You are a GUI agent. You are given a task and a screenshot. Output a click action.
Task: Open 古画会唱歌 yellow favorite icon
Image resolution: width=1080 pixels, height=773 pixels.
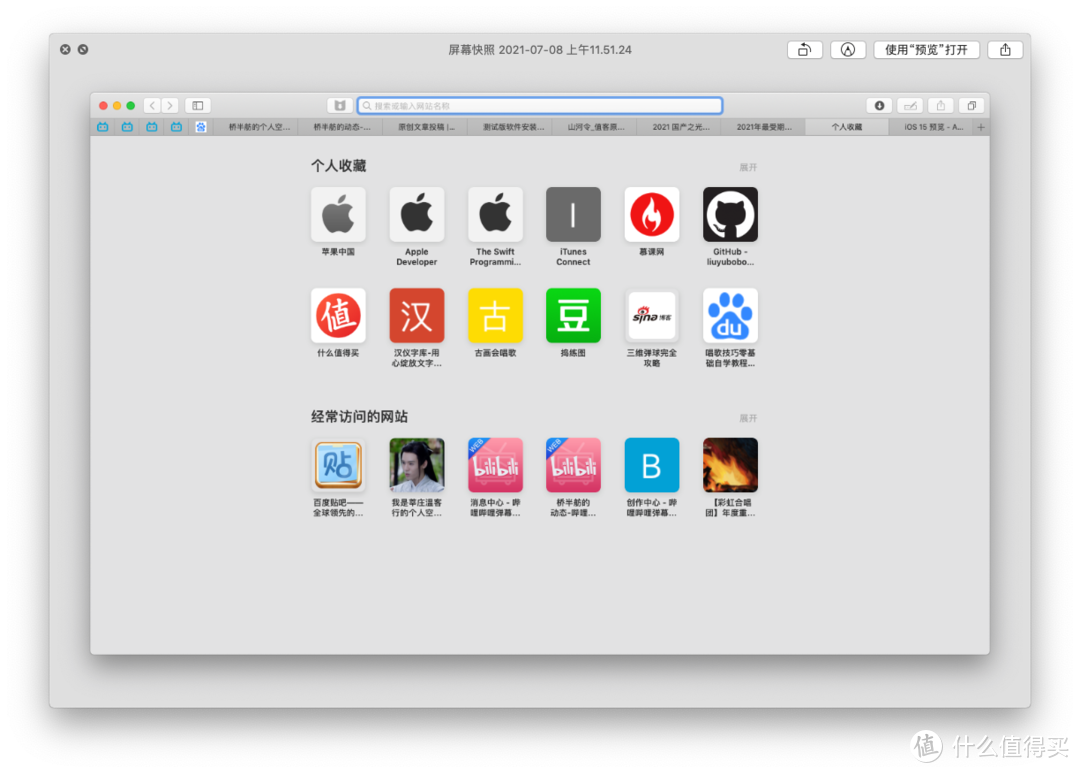tap(495, 316)
